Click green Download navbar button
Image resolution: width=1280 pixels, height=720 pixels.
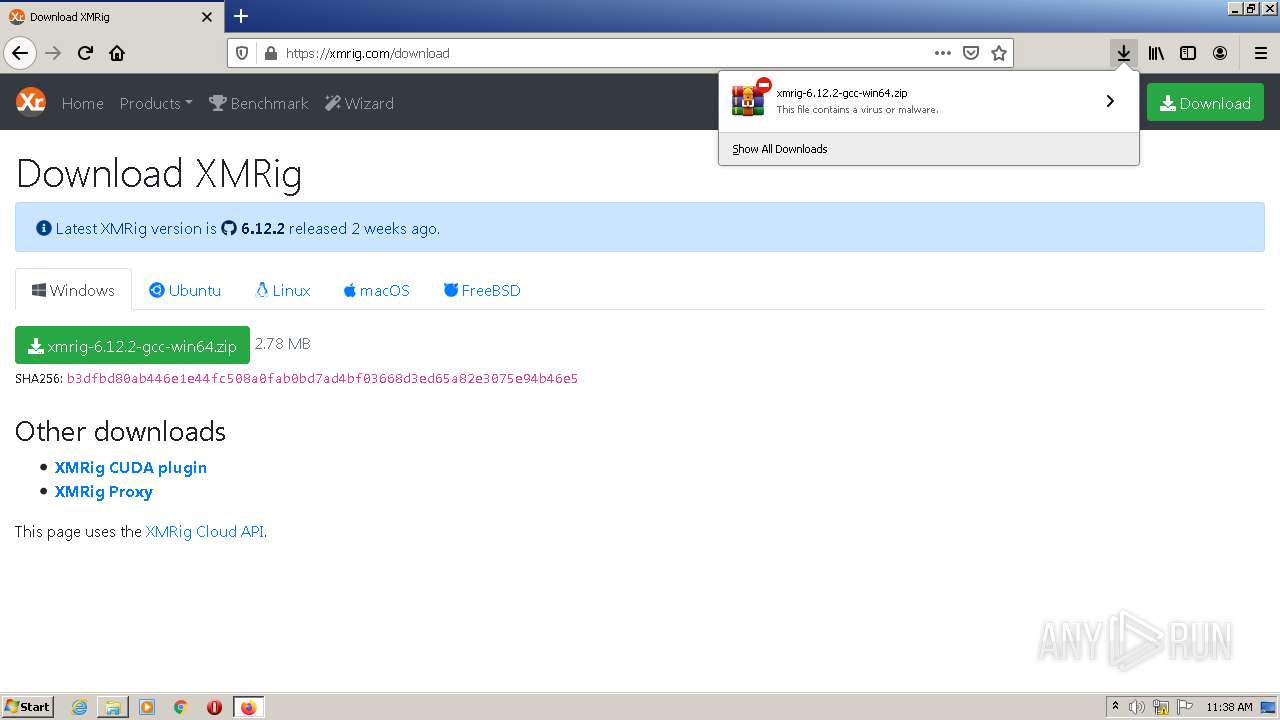click(1205, 103)
